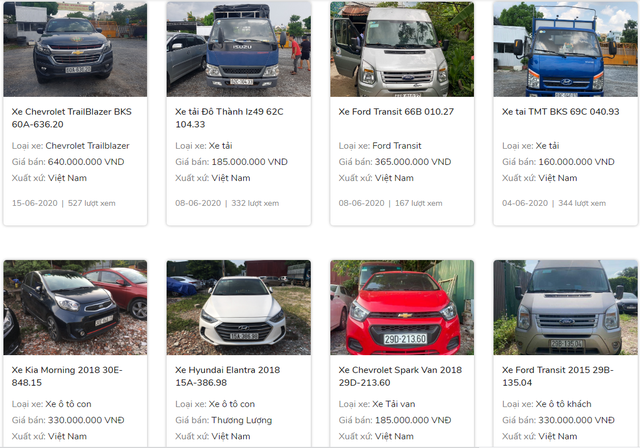Click the 15-06-2020 date on TrailBlazer card
The width and height of the screenshot is (640, 448).
click(x=35, y=203)
